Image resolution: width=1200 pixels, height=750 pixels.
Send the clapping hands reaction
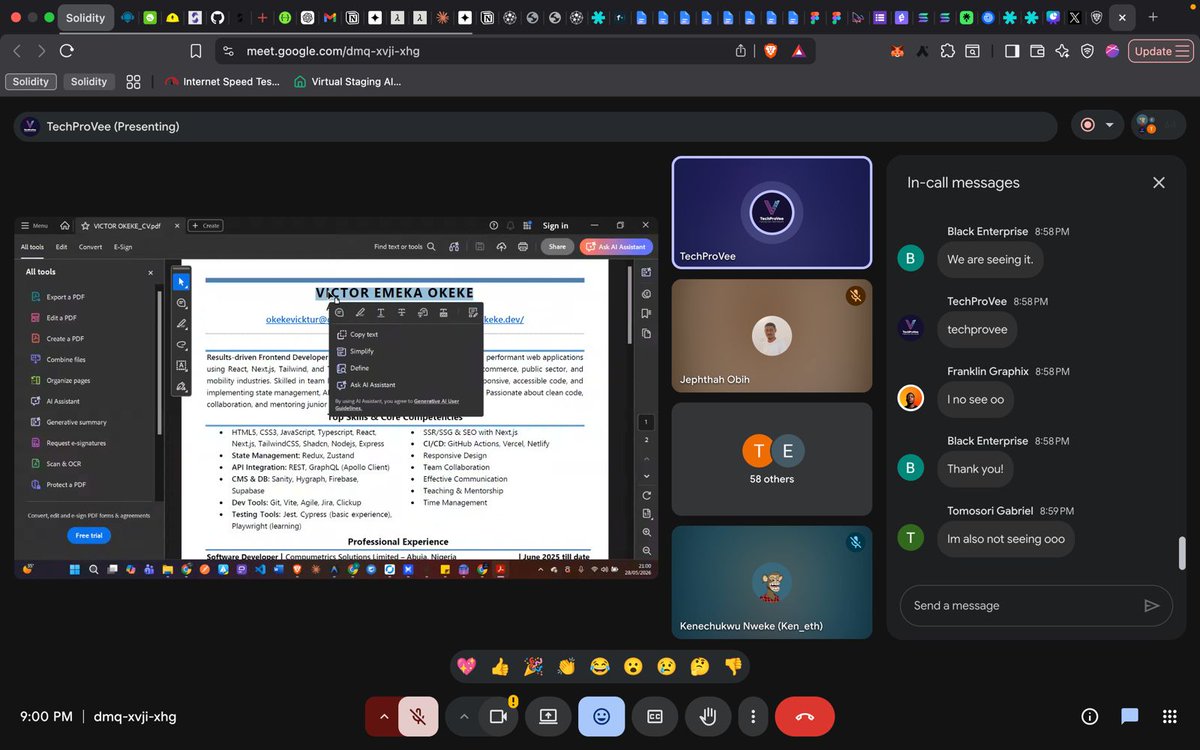pyautogui.click(x=566, y=666)
